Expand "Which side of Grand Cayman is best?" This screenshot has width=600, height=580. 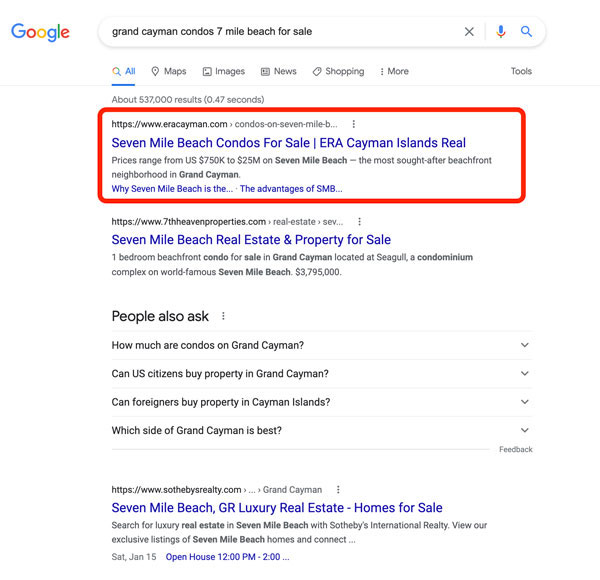tap(322, 430)
